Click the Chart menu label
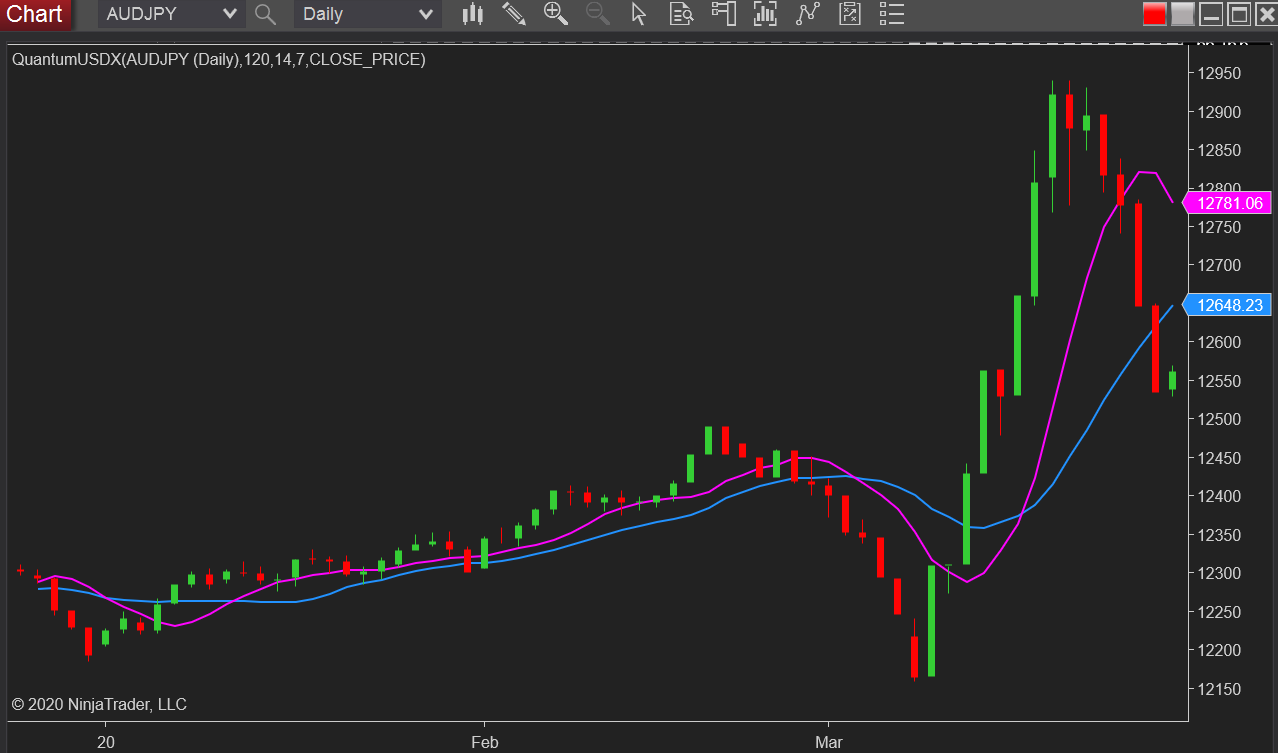This screenshot has height=753, width=1278. tap(36, 14)
